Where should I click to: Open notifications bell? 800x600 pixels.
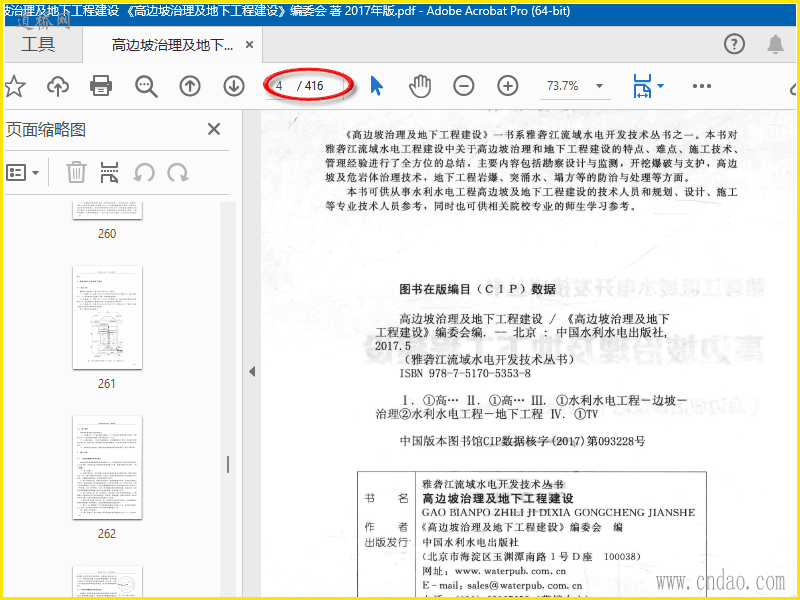click(x=776, y=44)
